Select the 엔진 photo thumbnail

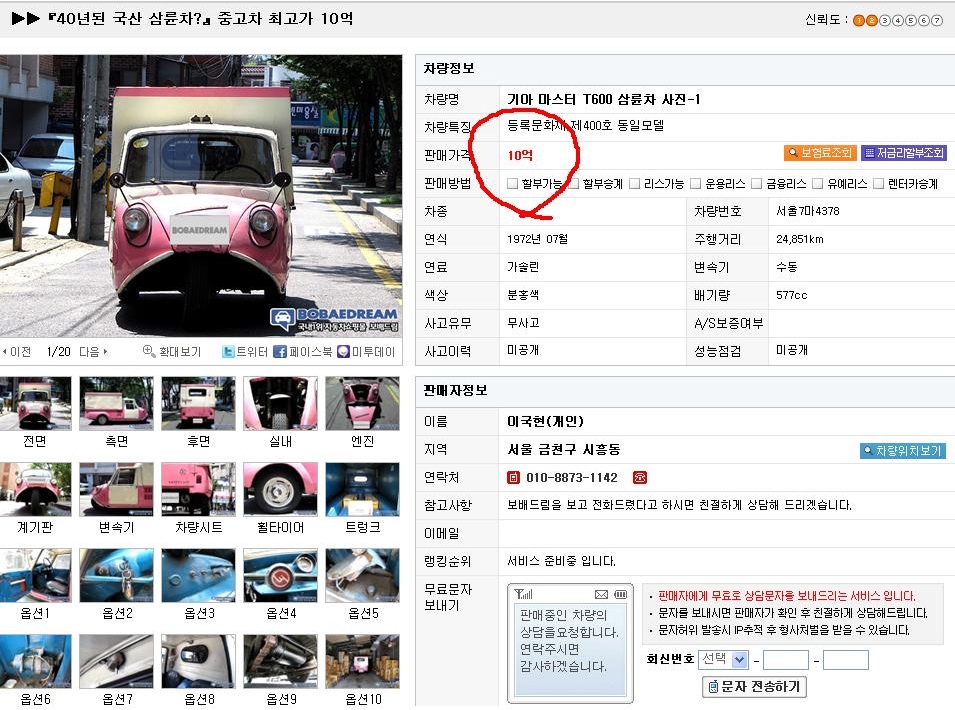click(362, 403)
